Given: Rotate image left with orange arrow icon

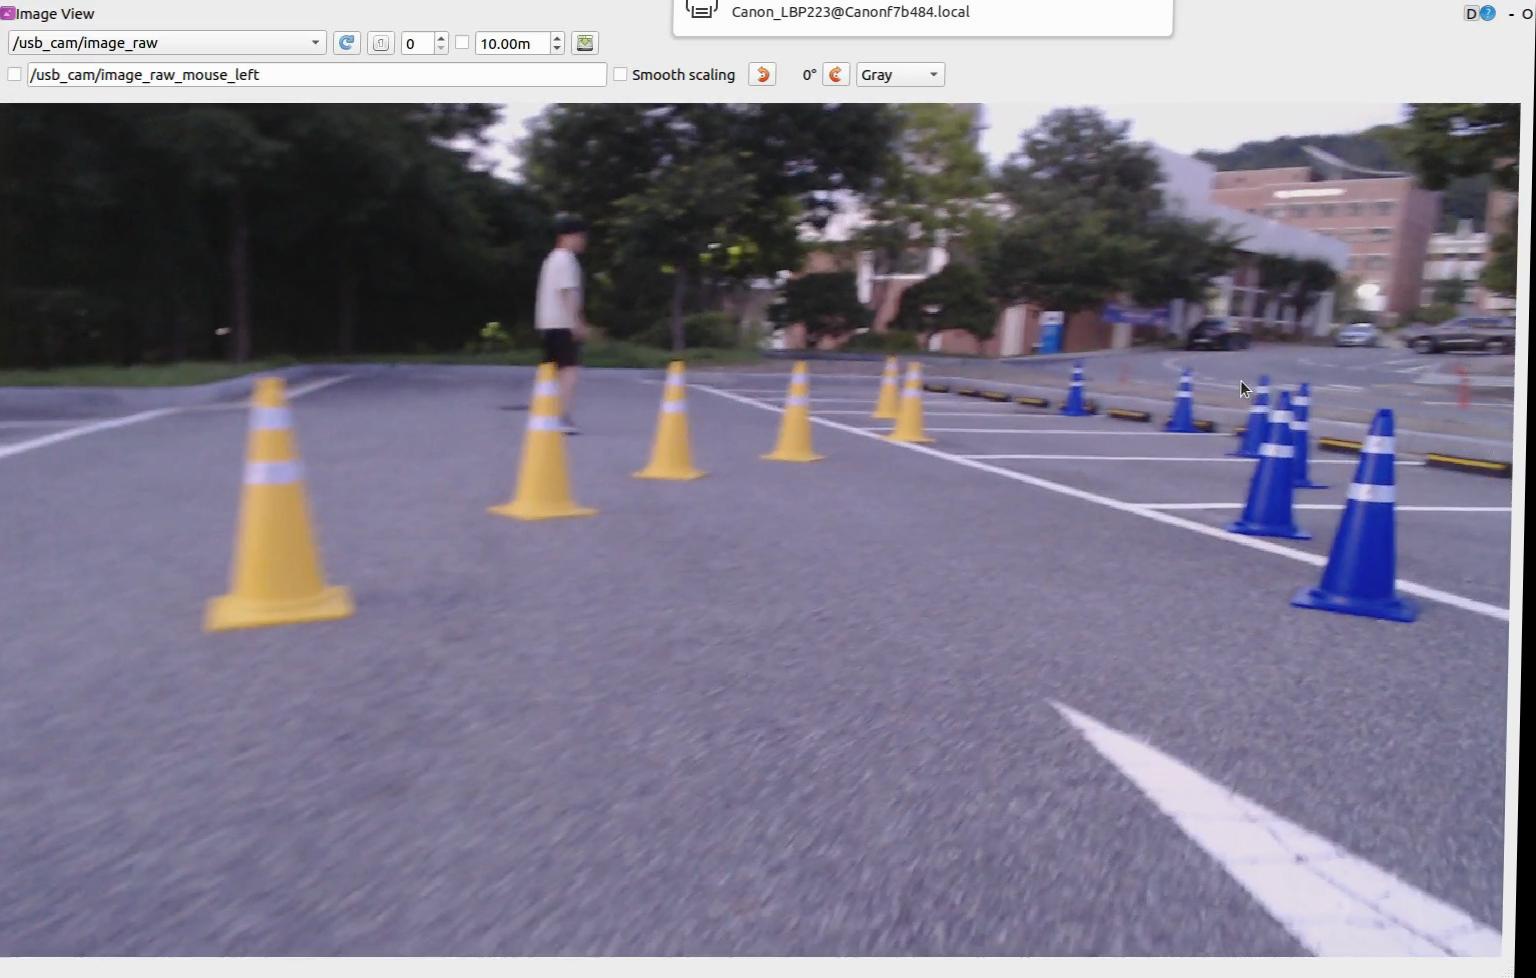Looking at the screenshot, I should [x=762, y=75].
